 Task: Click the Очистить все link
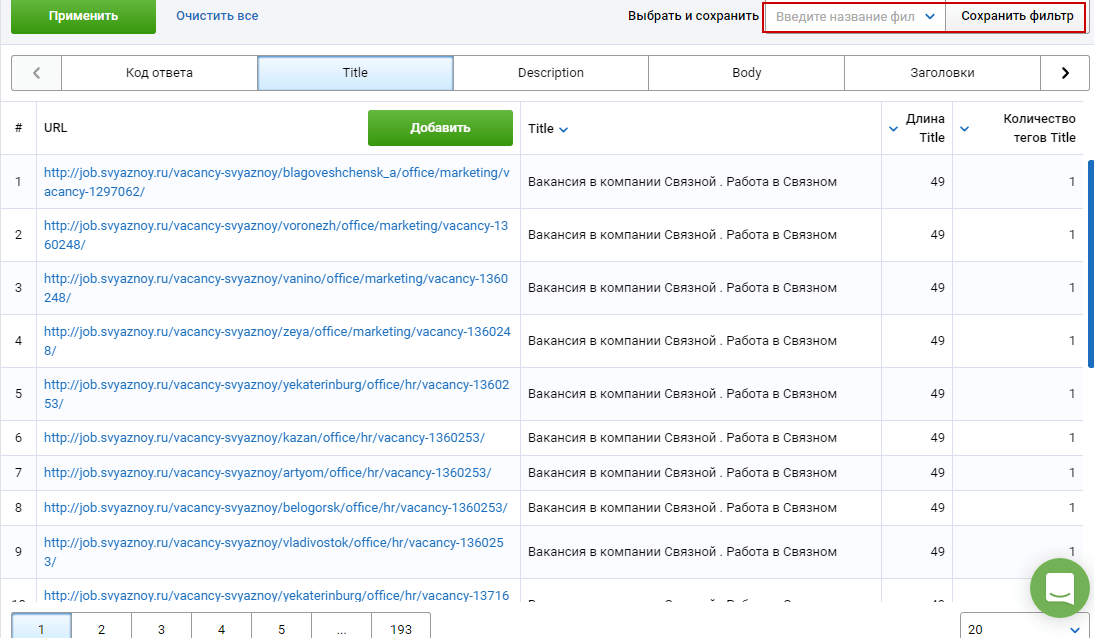tap(217, 15)
